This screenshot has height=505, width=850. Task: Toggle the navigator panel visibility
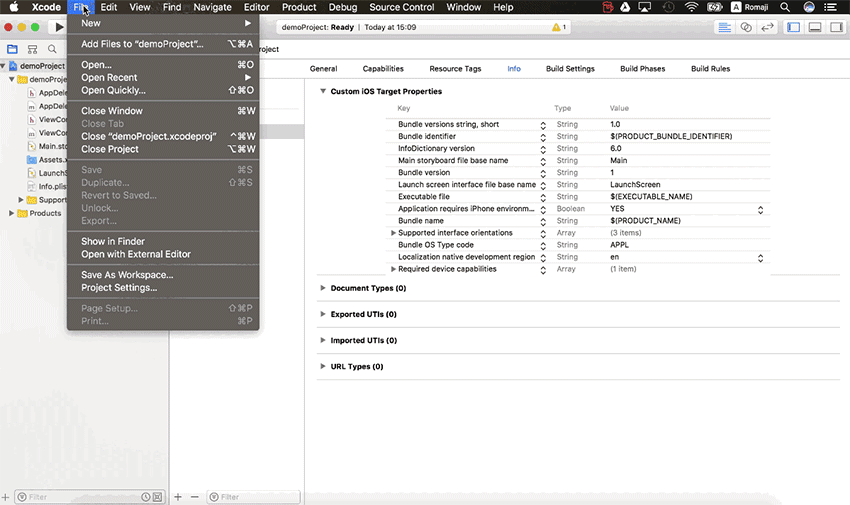(x=794, y=27)
